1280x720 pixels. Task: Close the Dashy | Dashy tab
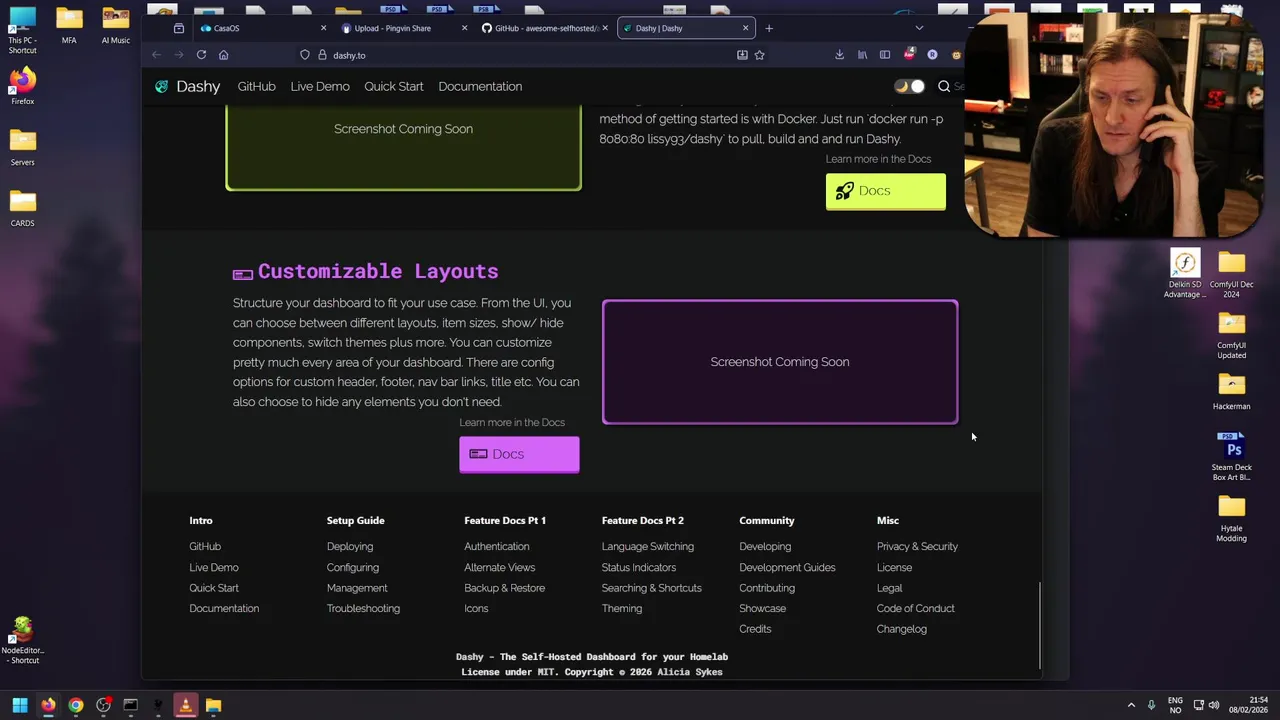(745, 28)
